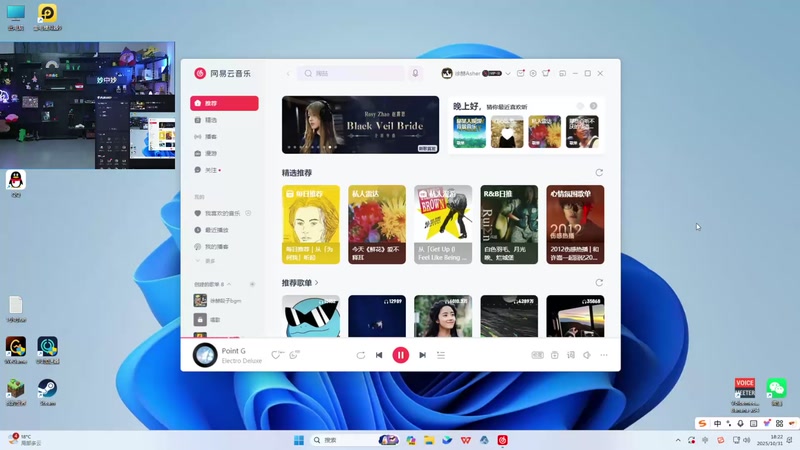The image size is (800, 450).
Task: Open the volume speaker control
Action: point(587,355)
